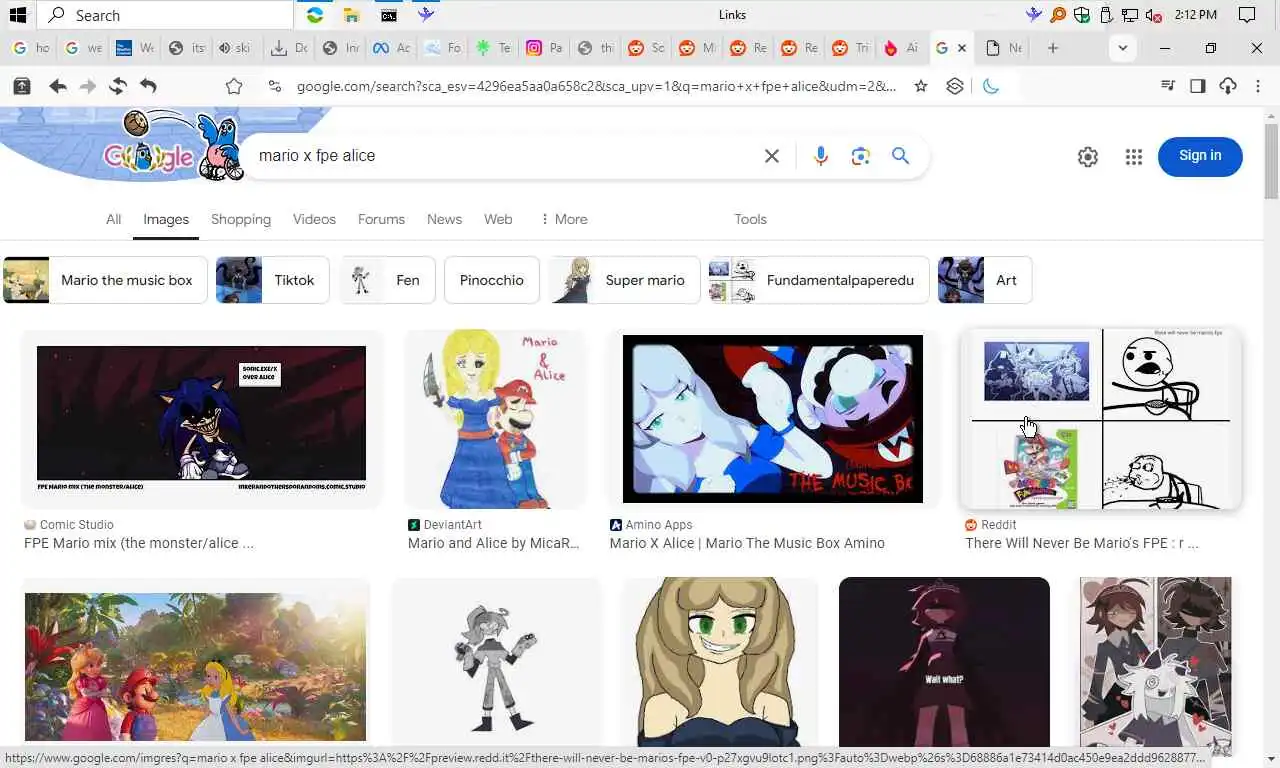Open the DeviantArt Mario and Alice drawing

tap(495, 419)
